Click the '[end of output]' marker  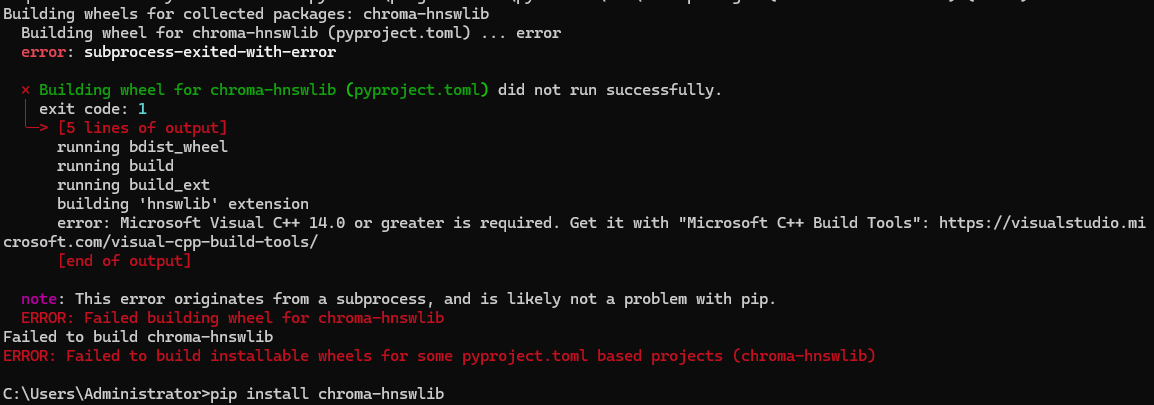(124, 261)
